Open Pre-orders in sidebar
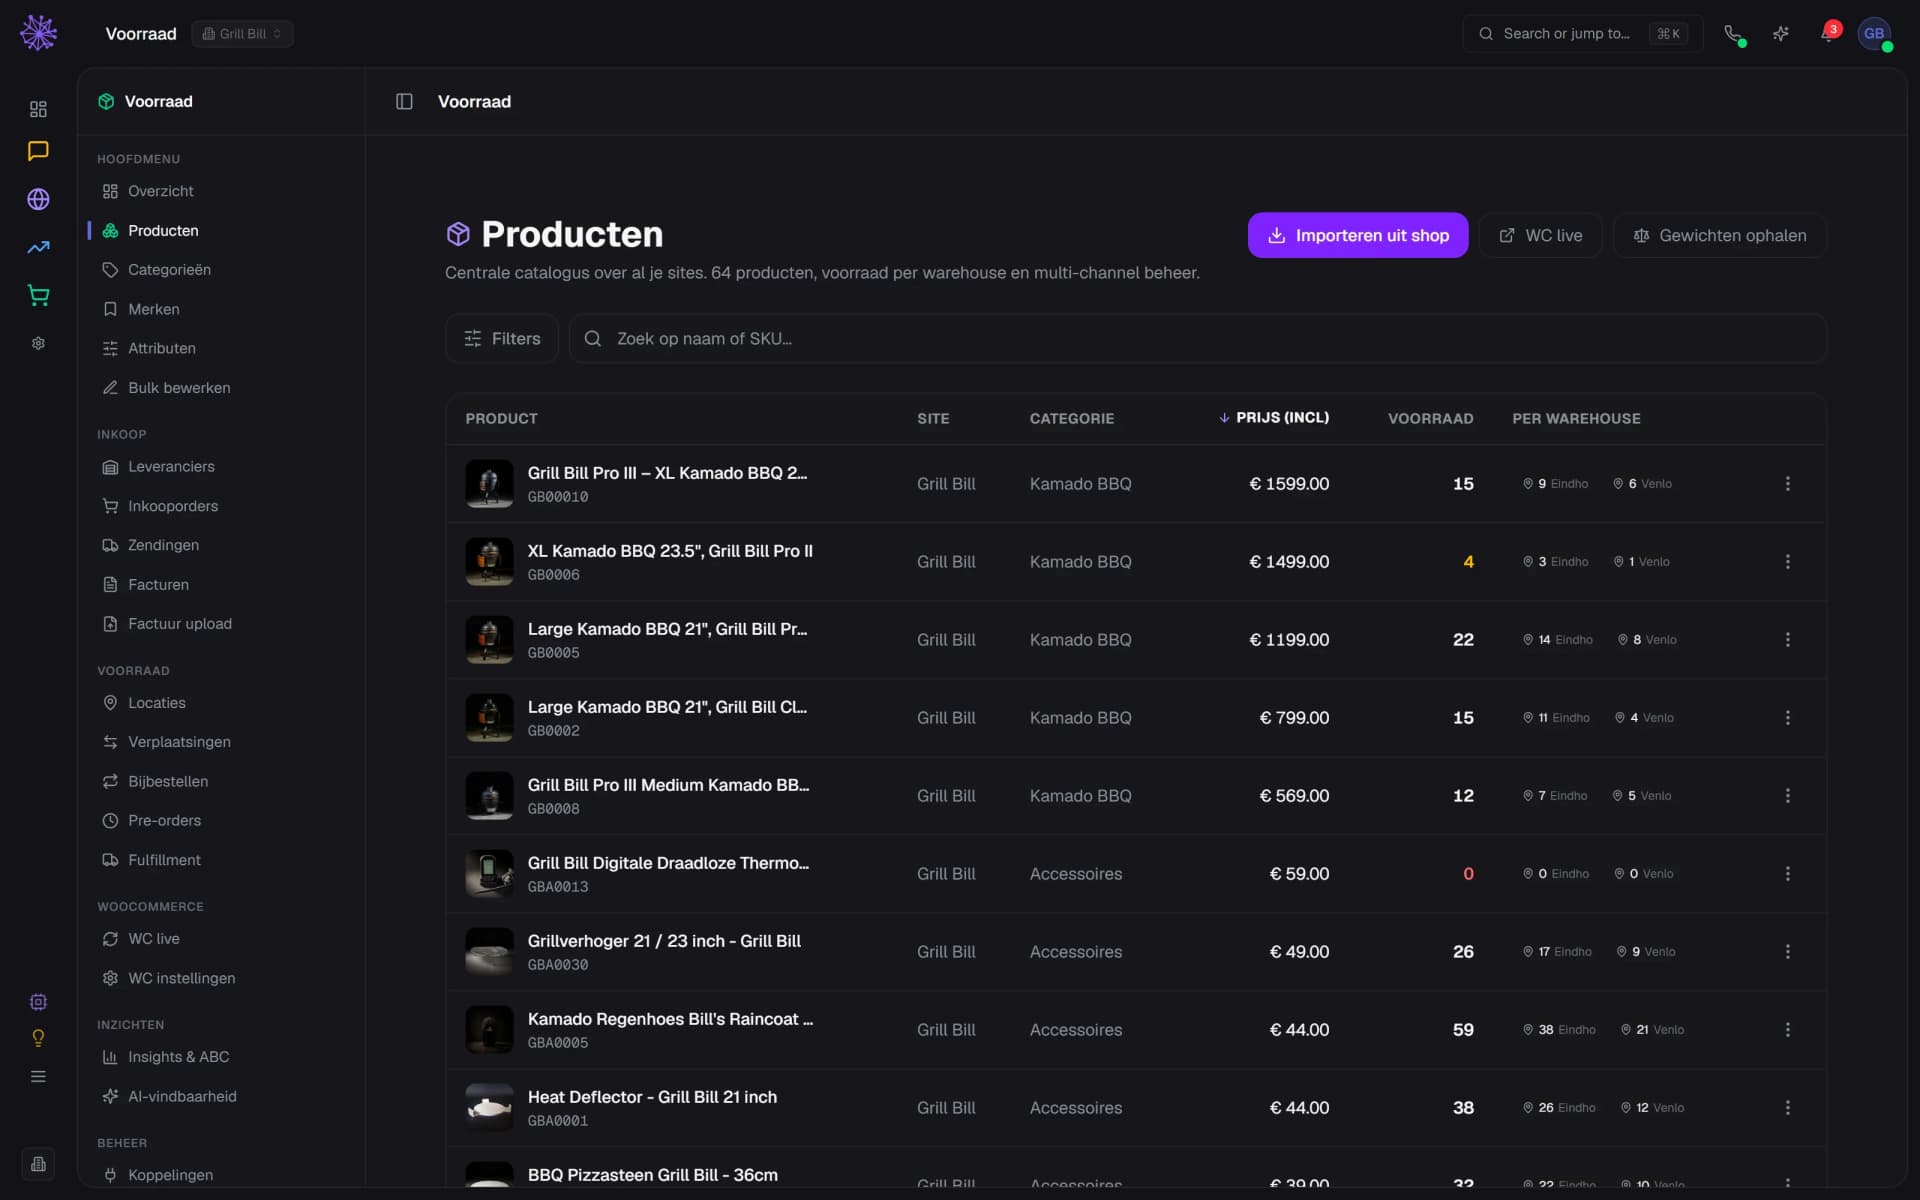The height and width of the screenshot is (1200, 1920). (x=164, y=821)
